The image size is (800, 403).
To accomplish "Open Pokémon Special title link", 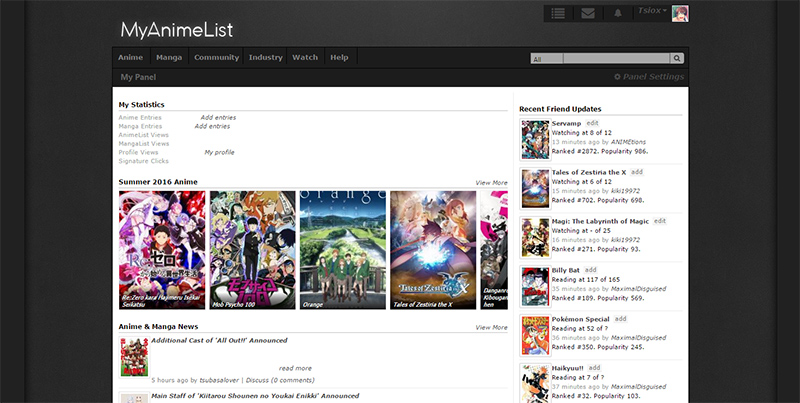I will [581, 319].
